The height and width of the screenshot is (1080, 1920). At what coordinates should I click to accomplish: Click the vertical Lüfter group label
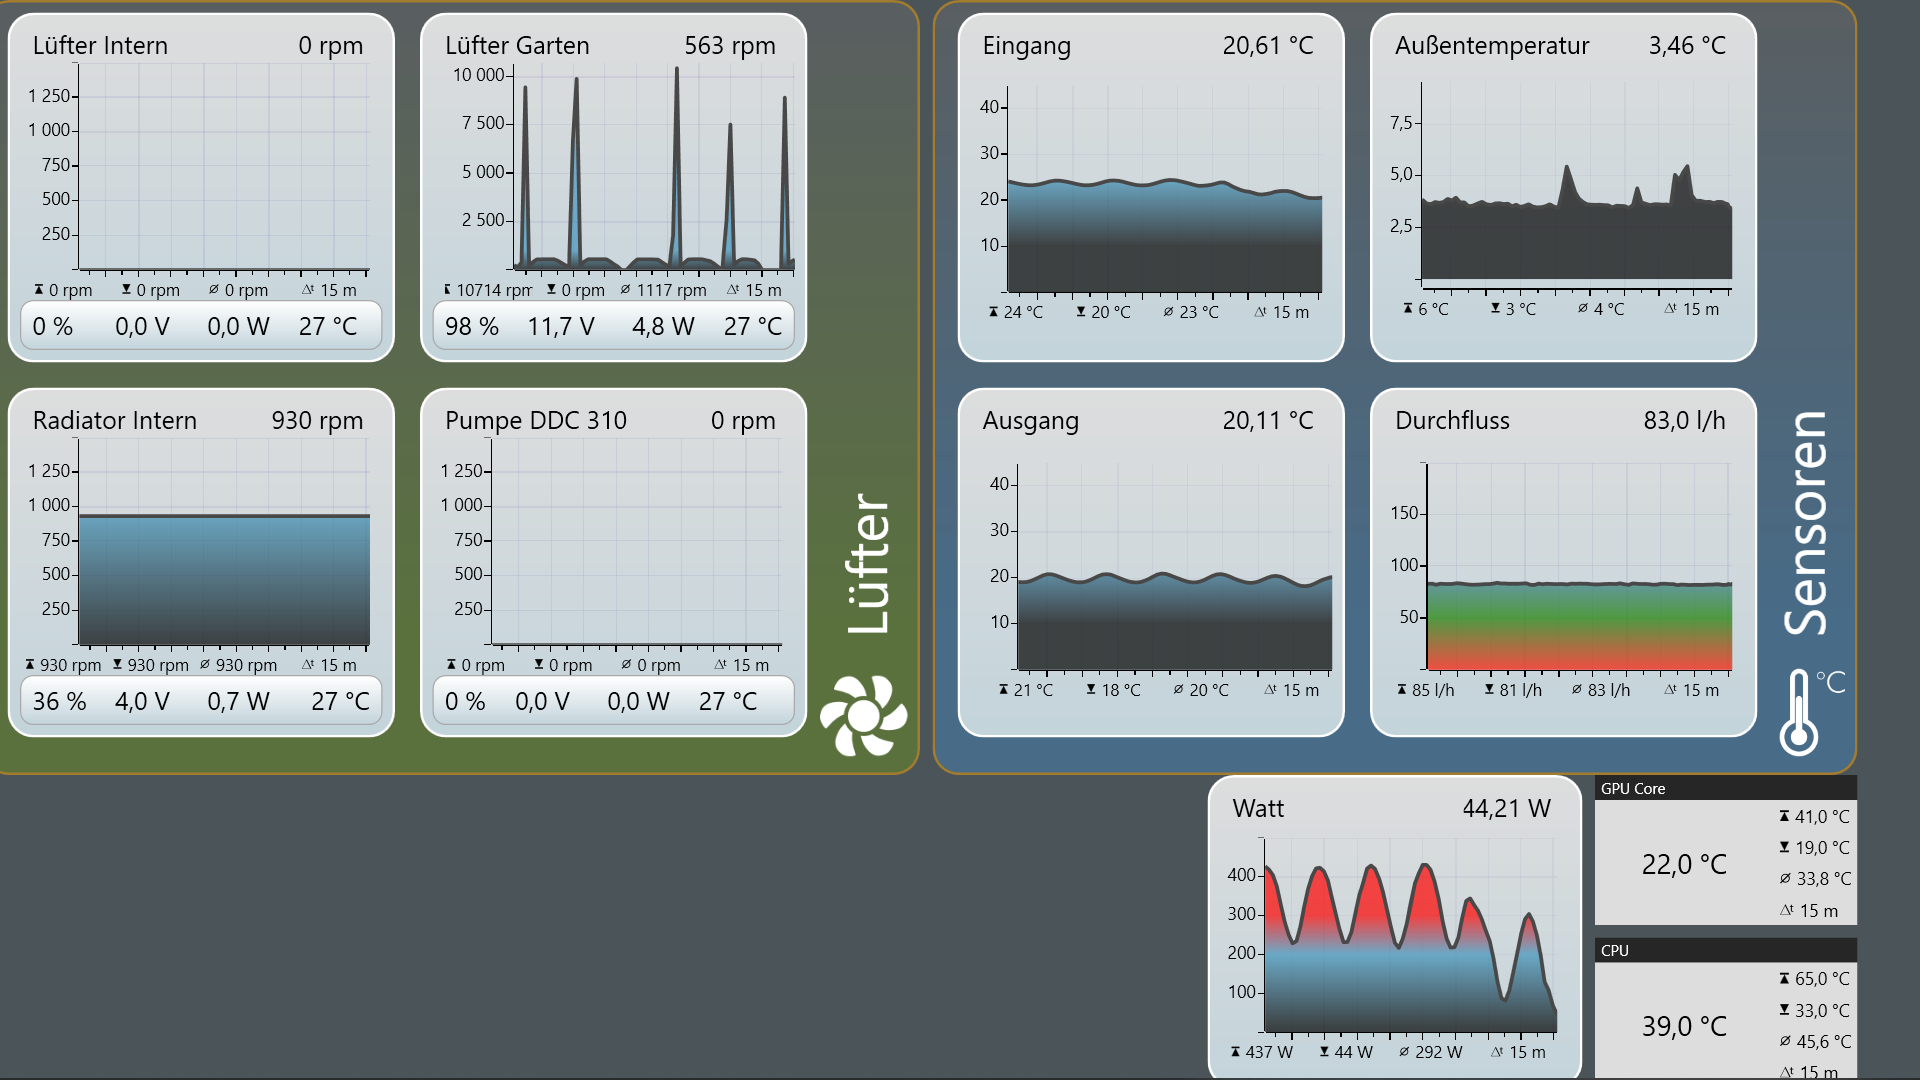867,563
